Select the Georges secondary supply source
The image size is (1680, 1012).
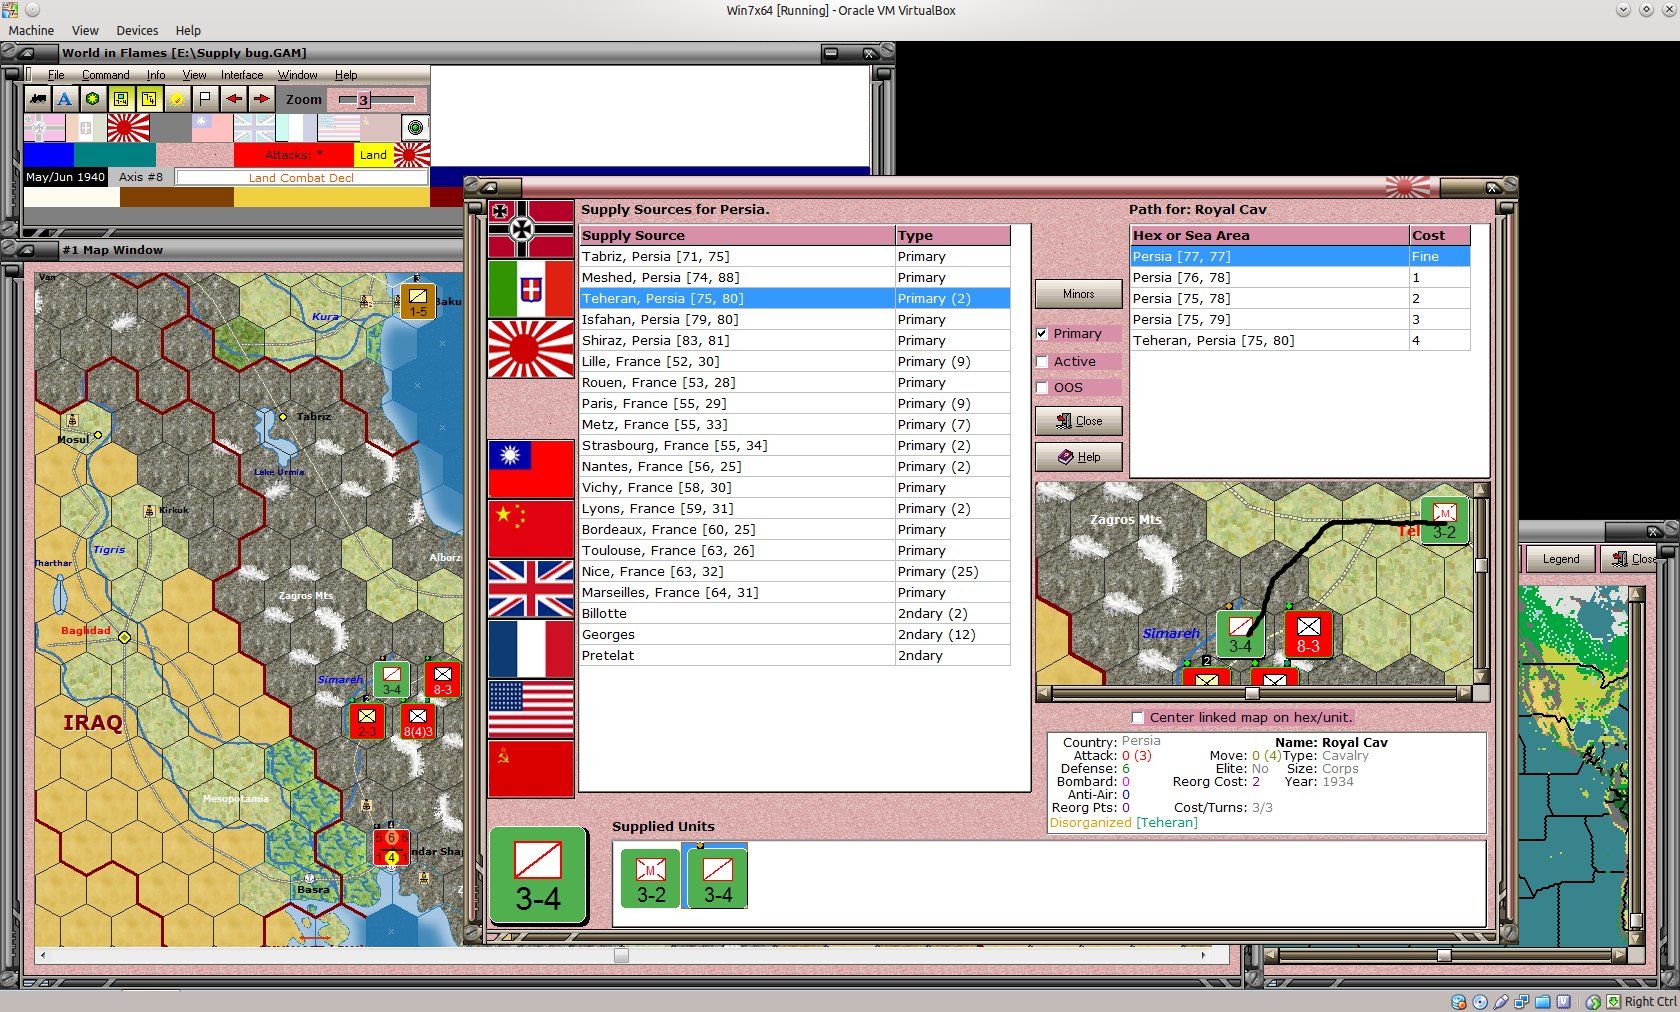click(795, 635)
